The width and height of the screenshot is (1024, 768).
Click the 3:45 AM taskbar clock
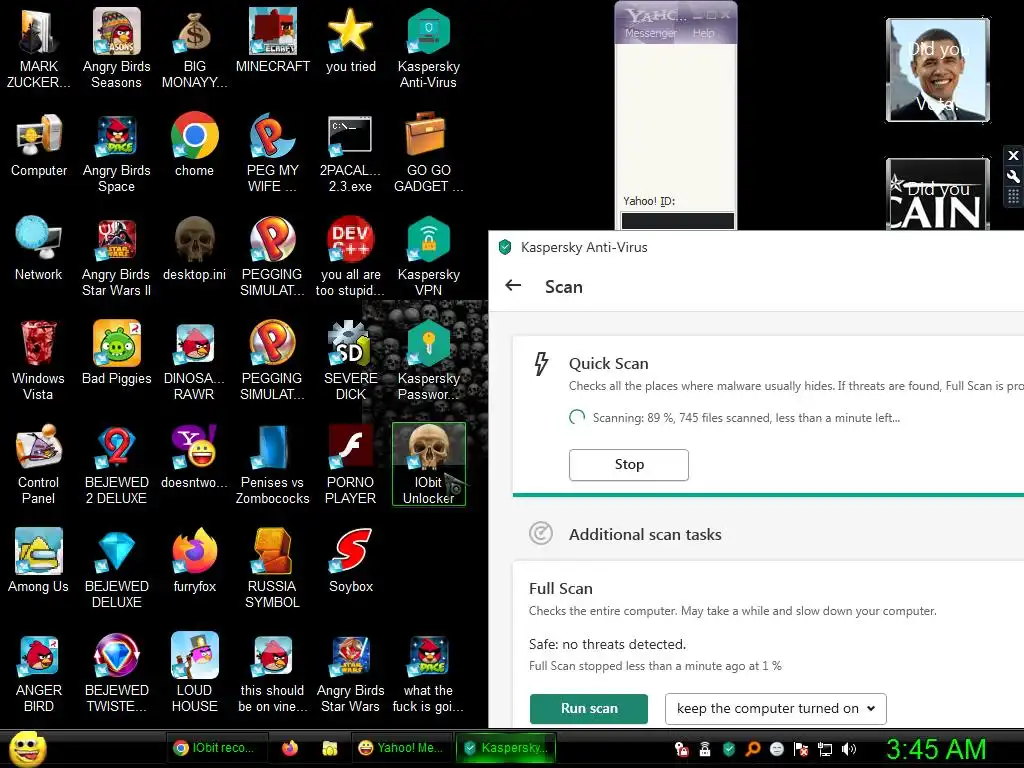click(x=936, y=749)
